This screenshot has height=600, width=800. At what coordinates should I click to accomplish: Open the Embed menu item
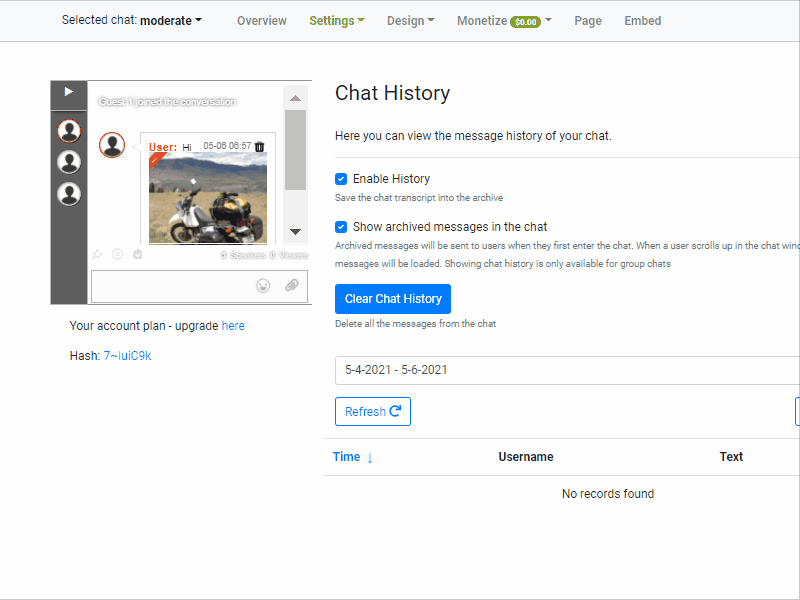click(x=642, y=20)
